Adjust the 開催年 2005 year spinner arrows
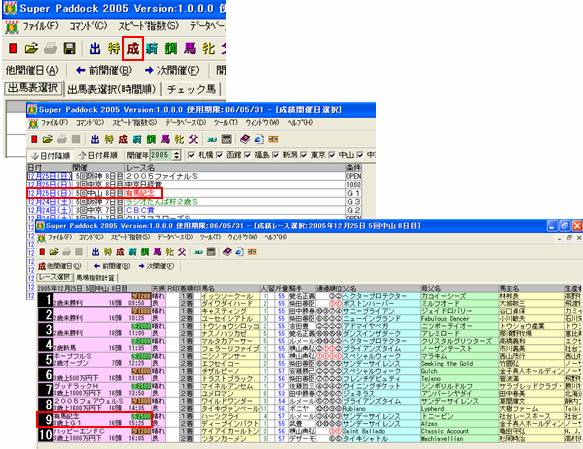 (177, 155)
